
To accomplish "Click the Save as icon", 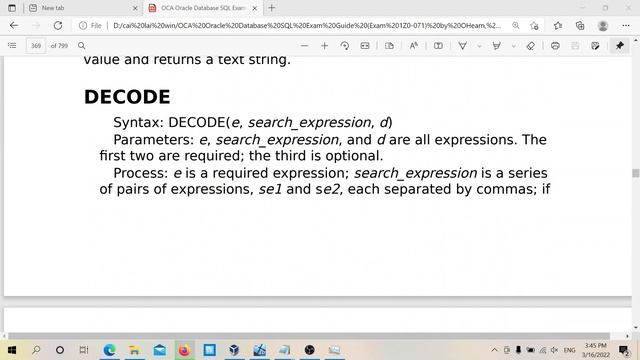I will pyautogui.click(x=595, y=46).
